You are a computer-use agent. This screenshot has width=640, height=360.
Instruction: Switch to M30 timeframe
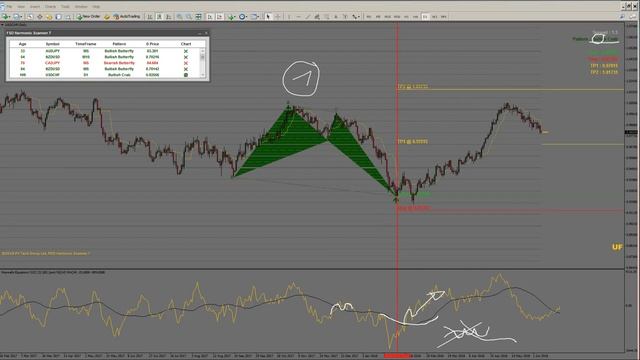click(x=397, y=17)
